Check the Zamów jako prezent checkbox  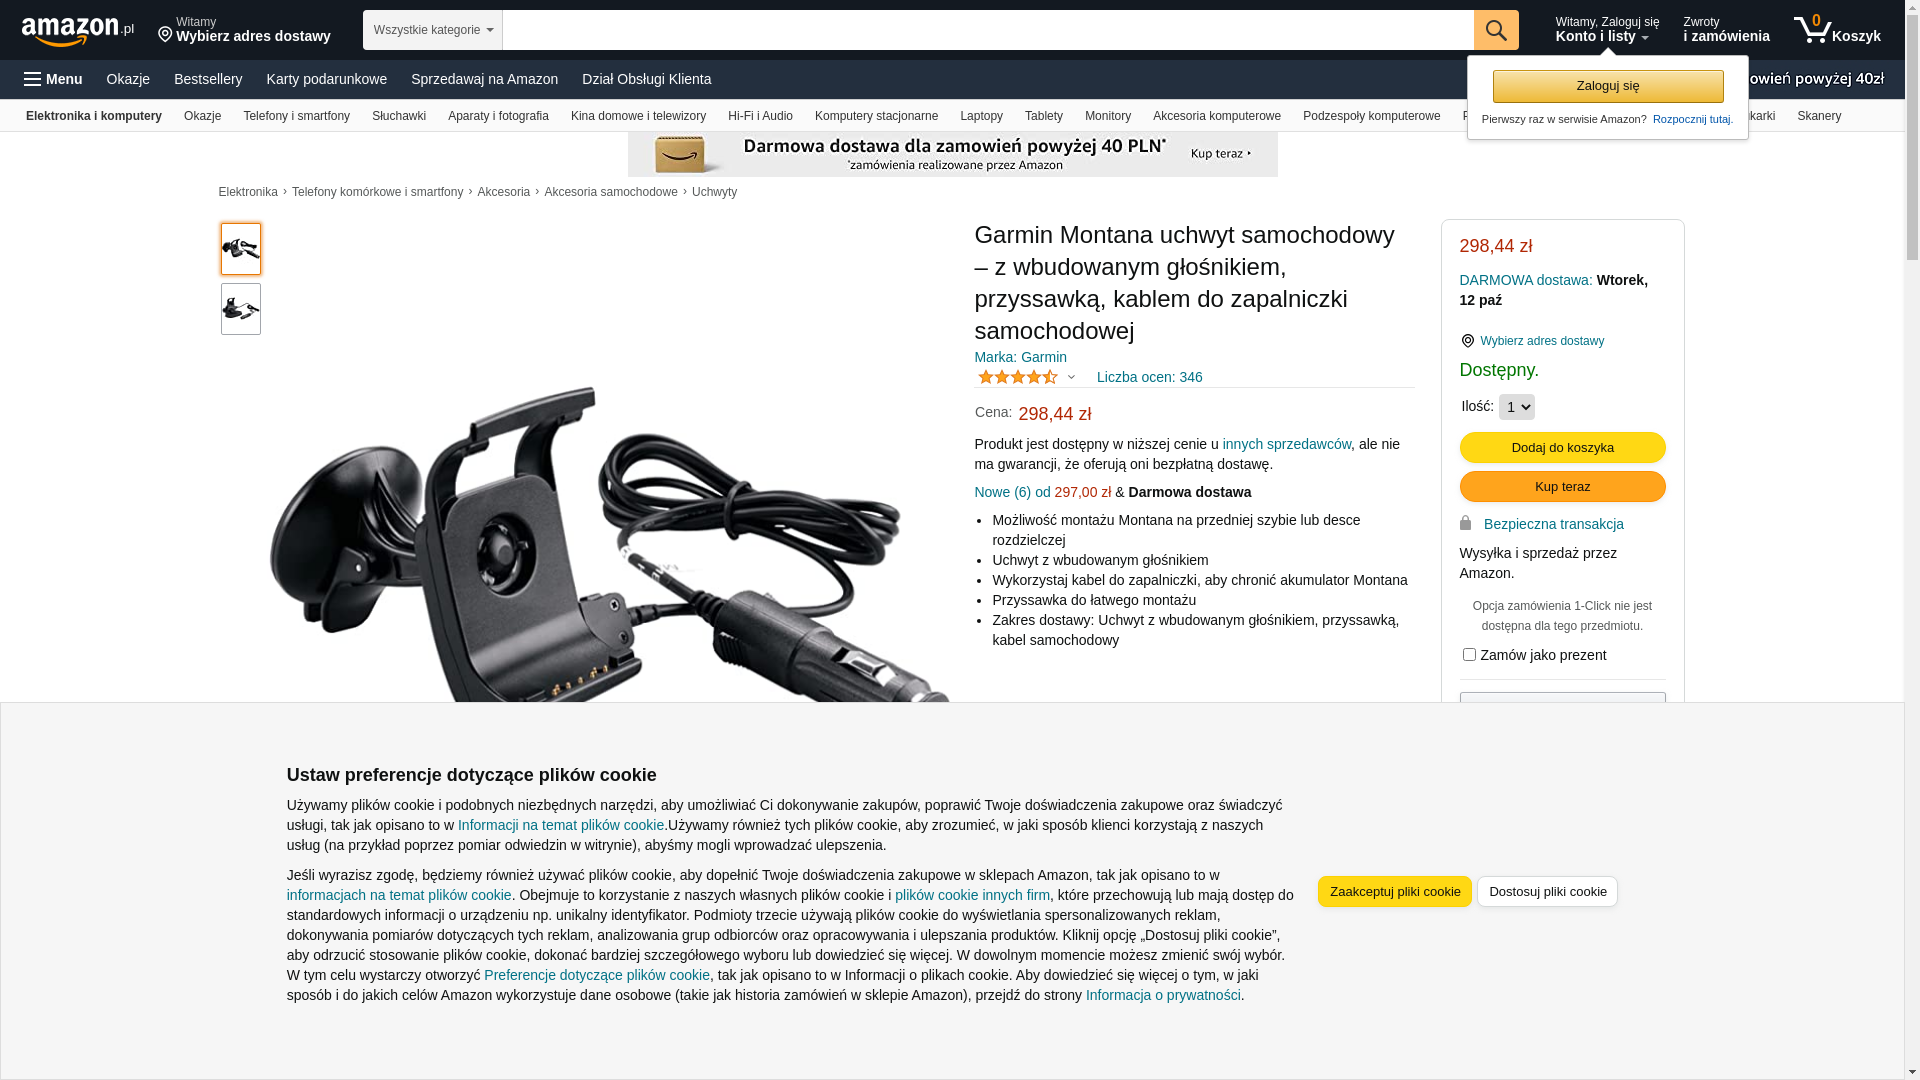tap(1469, 655)
